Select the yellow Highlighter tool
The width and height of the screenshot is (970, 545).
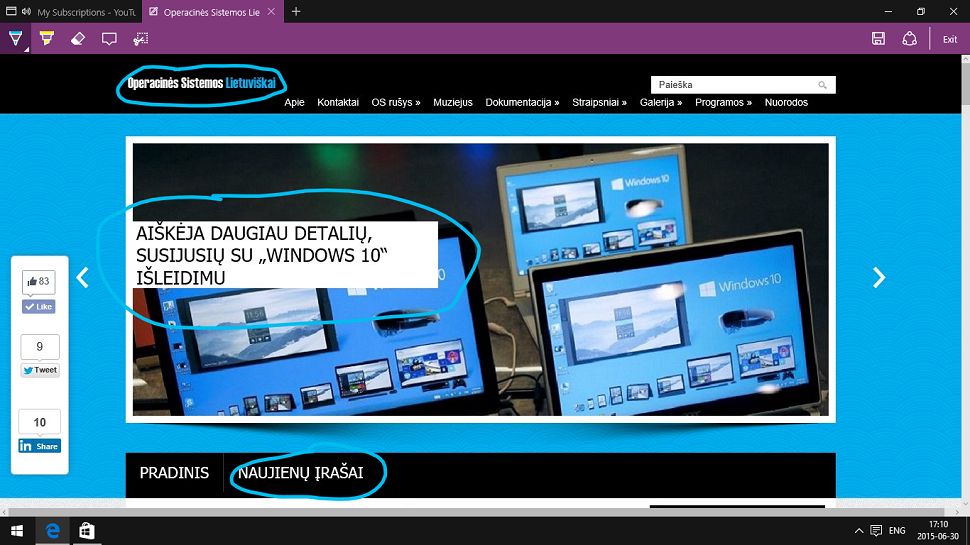pos(46,39)
